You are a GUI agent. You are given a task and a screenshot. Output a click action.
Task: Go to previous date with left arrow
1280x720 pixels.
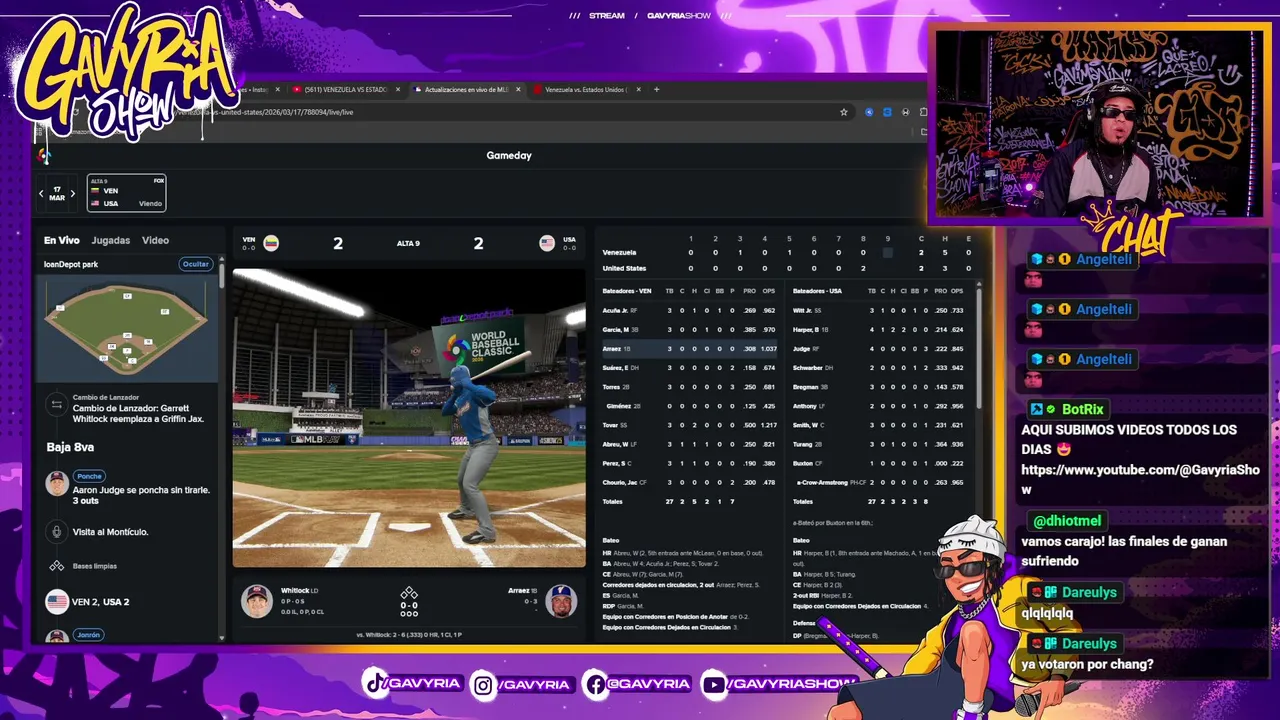point(41,193)
